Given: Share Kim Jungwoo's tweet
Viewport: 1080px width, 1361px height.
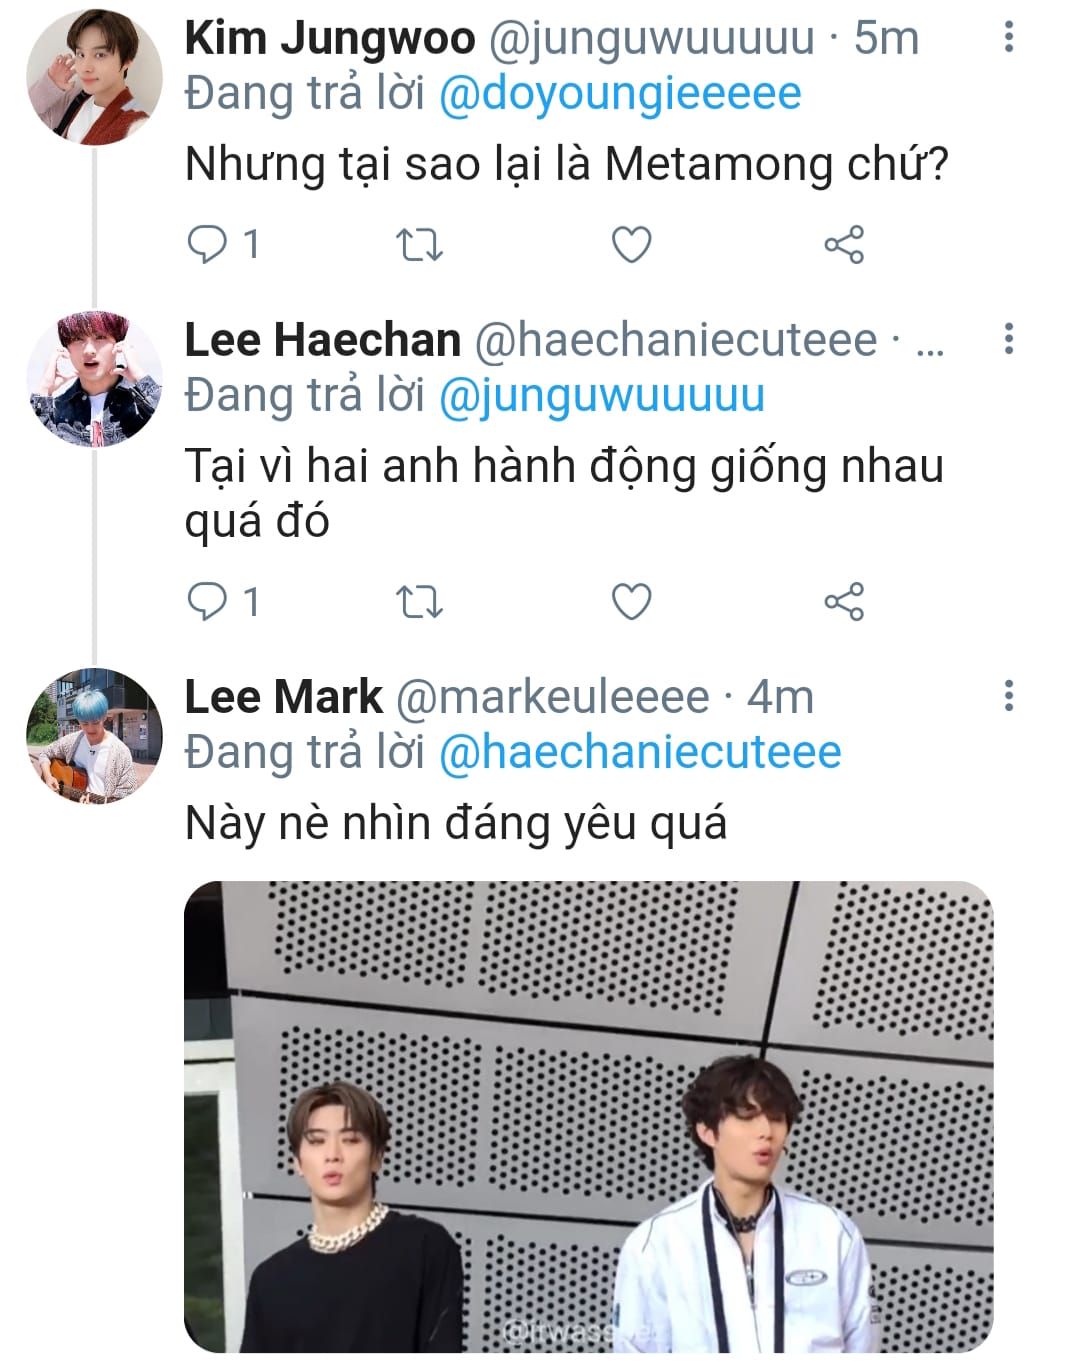Looking at the screenshot, I should 843,244.
